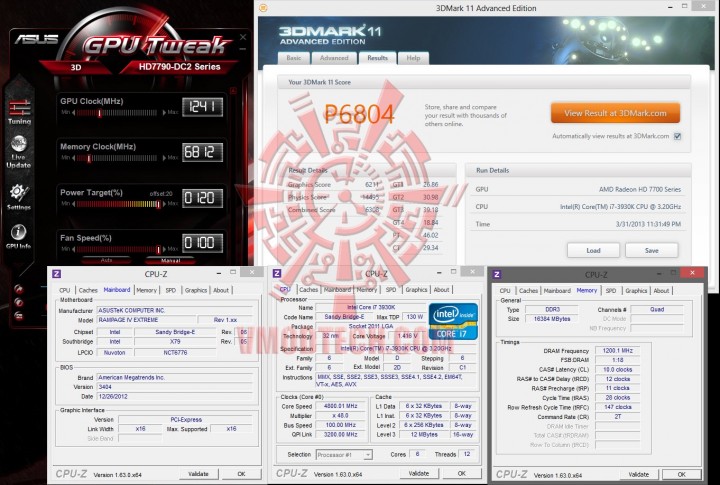720x485 pixels.
Task: Click View Result at 3DMark.com button
Action: (x=615, y=113)
